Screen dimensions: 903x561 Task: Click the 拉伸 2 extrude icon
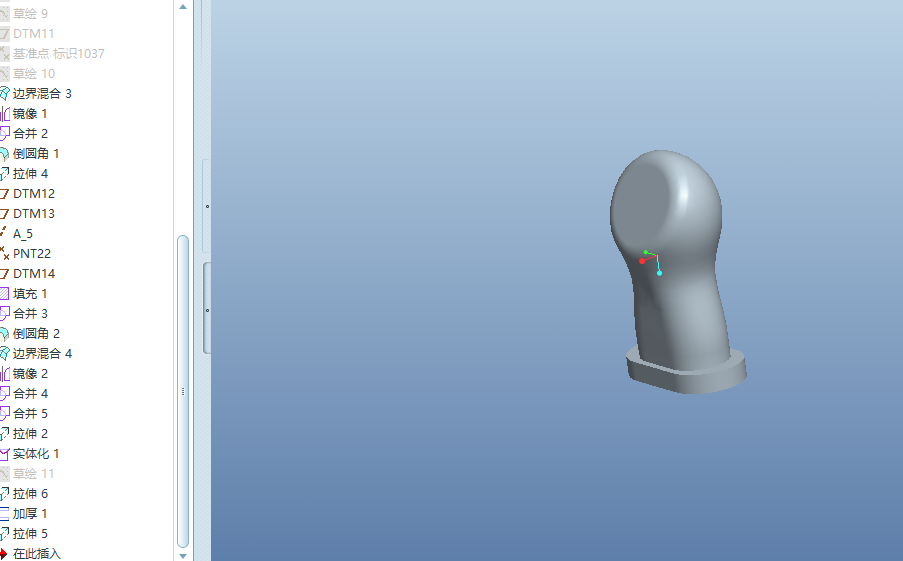(5, 434)
